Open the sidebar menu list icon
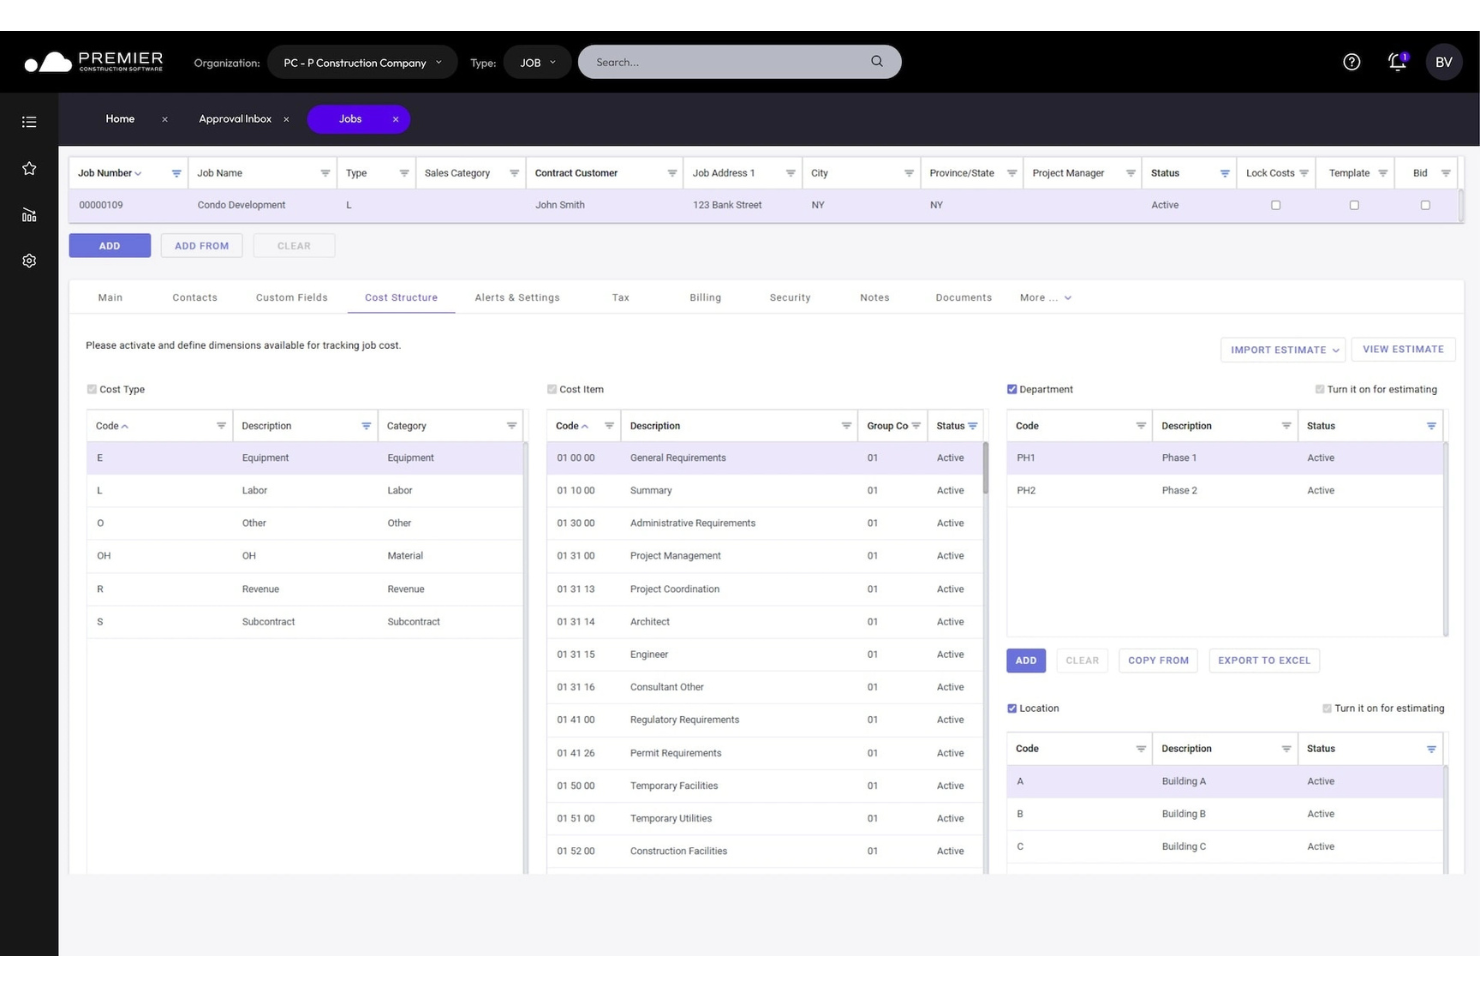This screenshot has width=1480, height=987. [29, 122]
